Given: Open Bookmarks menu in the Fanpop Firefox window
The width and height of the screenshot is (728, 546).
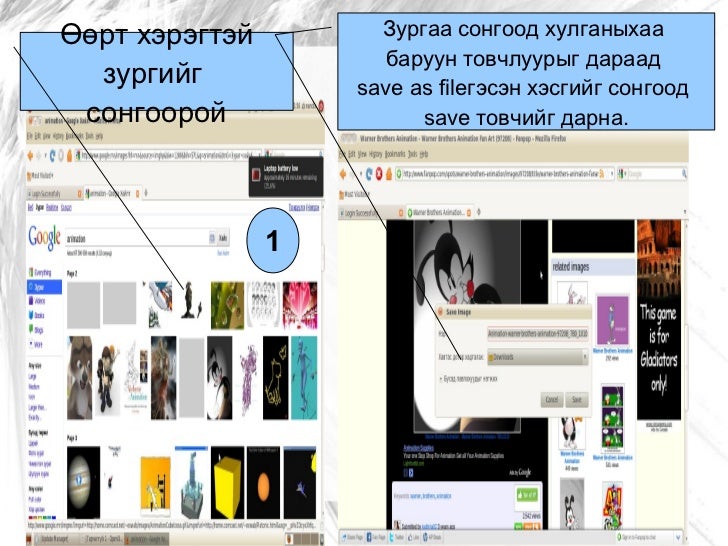Looking at the screenshot, I should (x=395, y=154).
